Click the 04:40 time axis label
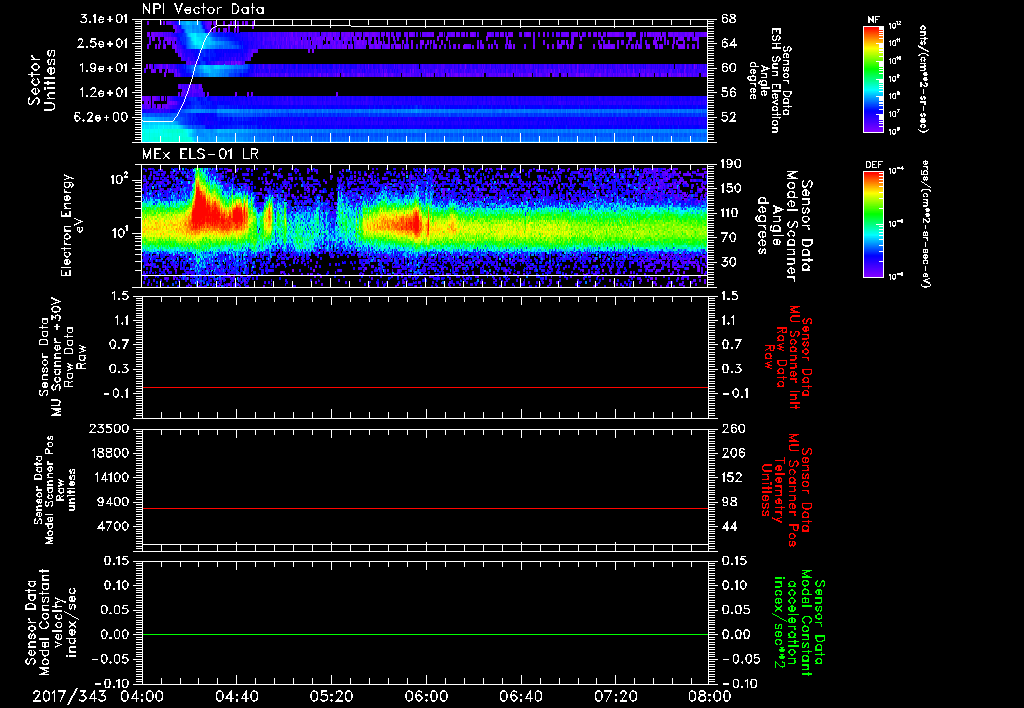This screenshot has height=708, width=1024. coord(236,696)
